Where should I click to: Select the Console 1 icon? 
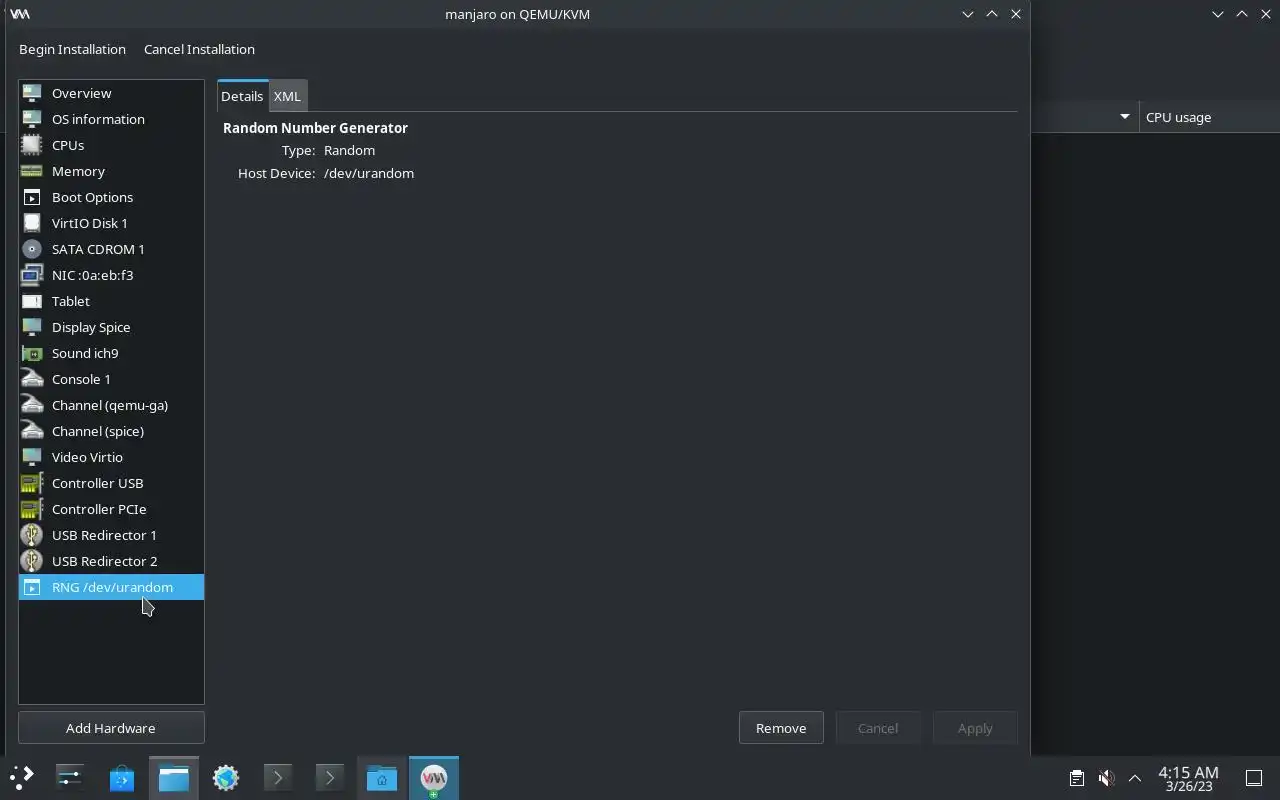[32, 379]
